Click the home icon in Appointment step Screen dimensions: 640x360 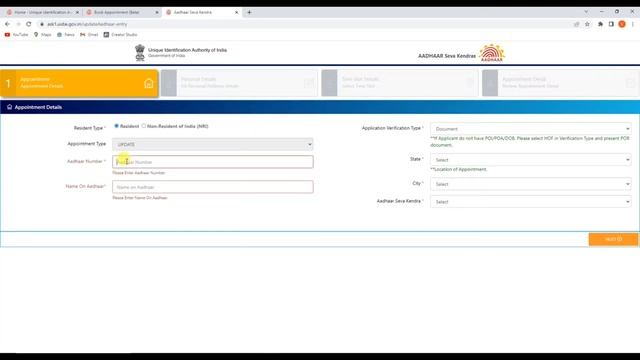point(149,84)
